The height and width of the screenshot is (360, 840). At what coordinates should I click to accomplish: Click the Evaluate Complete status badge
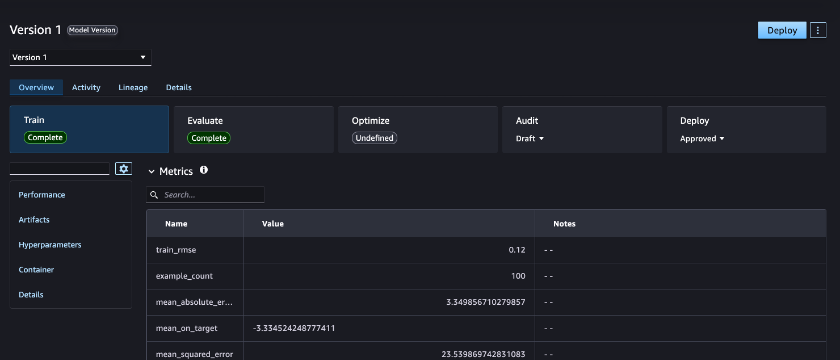click(x=209, y=138)
